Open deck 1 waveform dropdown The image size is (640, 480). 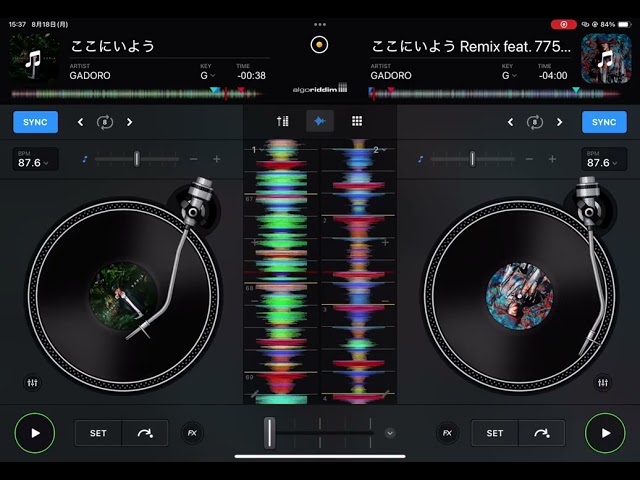click(x=258, y=150)
